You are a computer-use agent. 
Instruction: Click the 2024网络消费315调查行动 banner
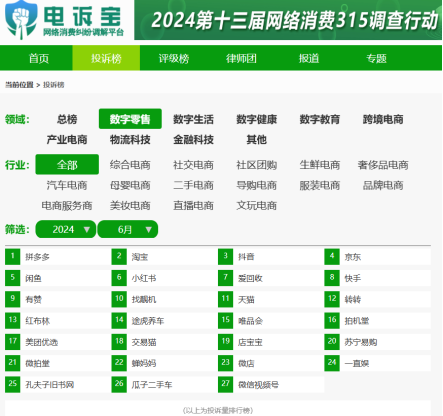point(288,20)
